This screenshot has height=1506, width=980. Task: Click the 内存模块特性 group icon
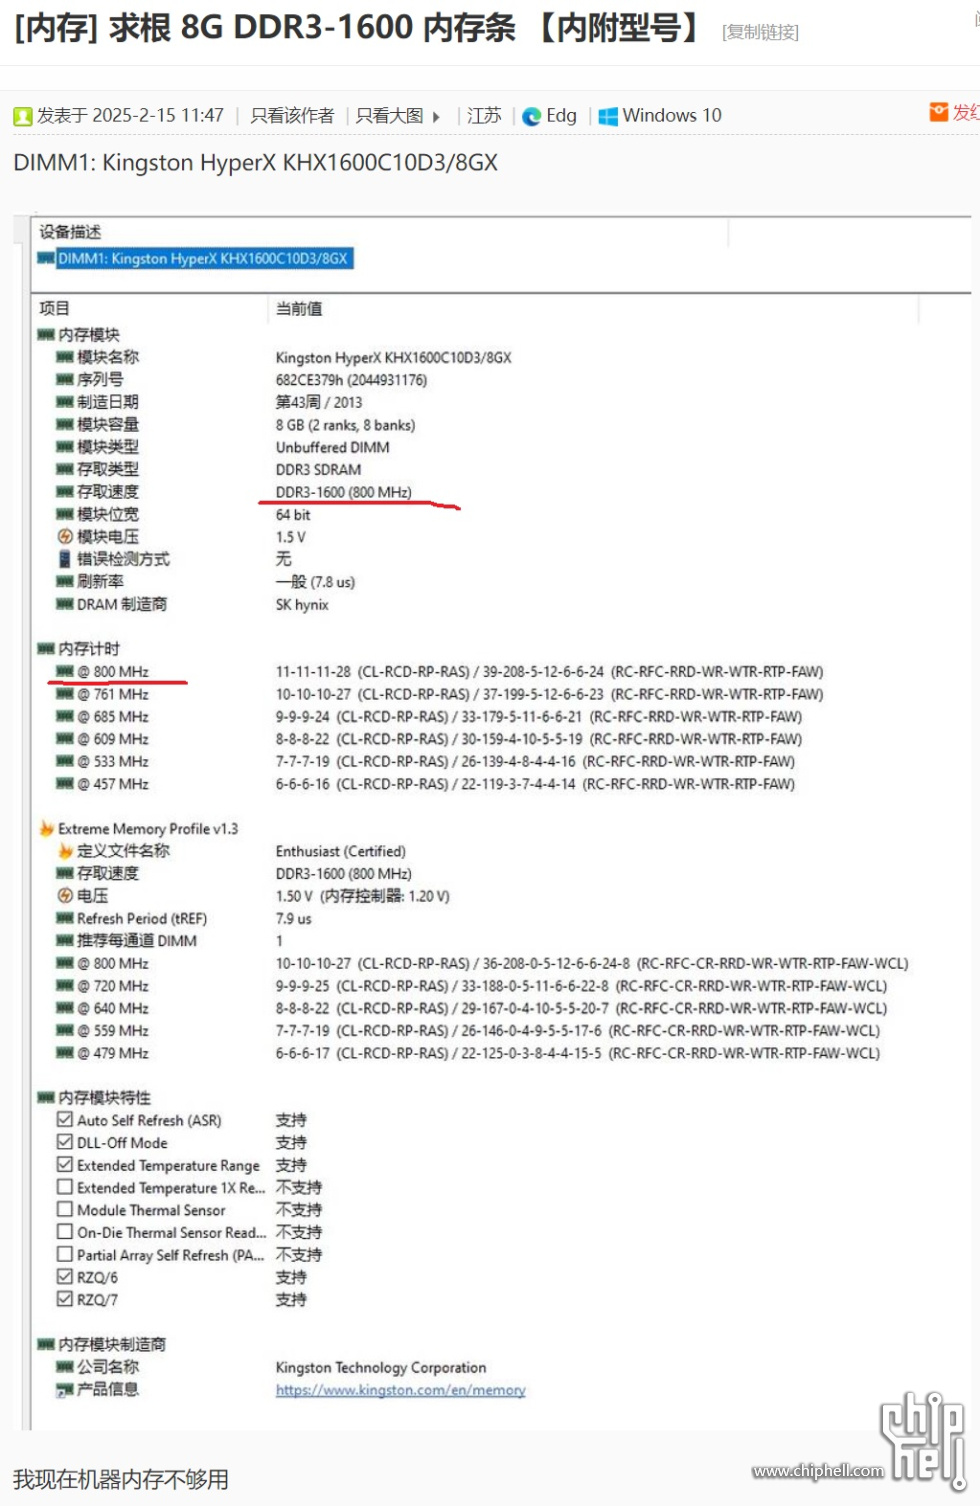coord(46,1098)
